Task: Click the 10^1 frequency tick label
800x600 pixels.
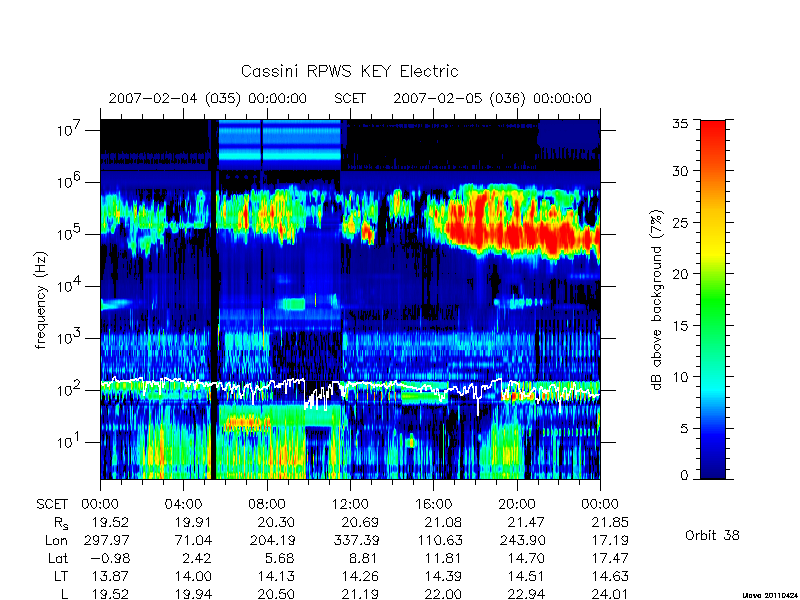Action: pyautogui.click(x=70, y=442)
